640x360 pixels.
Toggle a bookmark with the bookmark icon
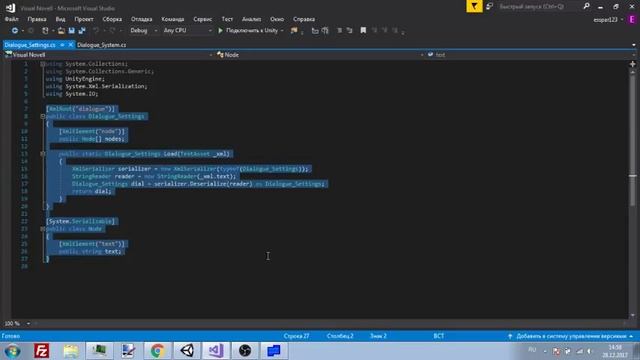(363, 31)
